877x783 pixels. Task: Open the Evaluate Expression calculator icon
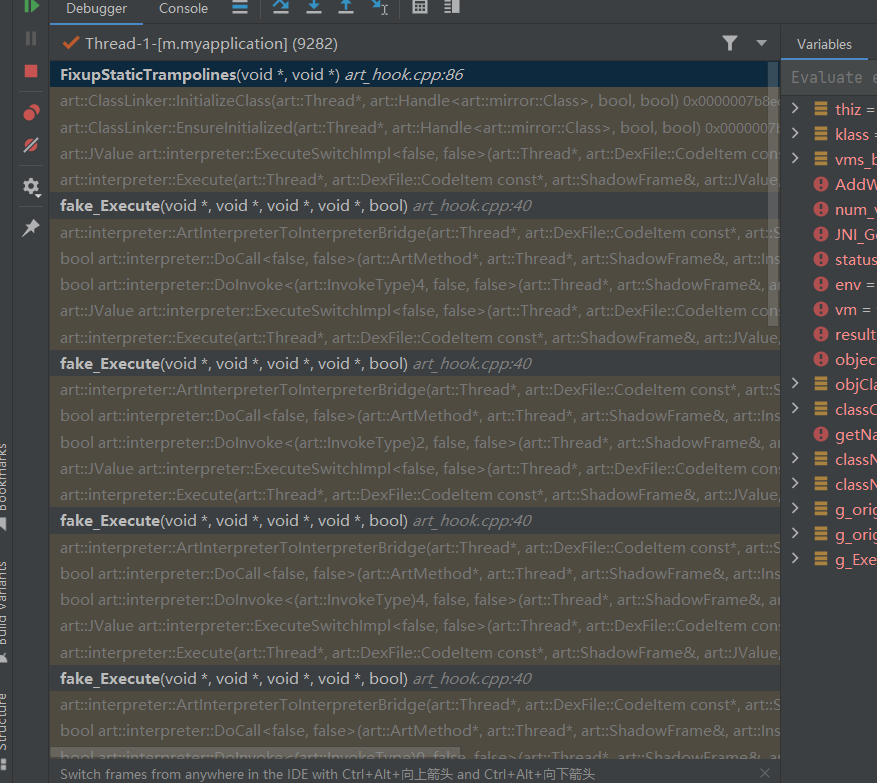(420, 7)
